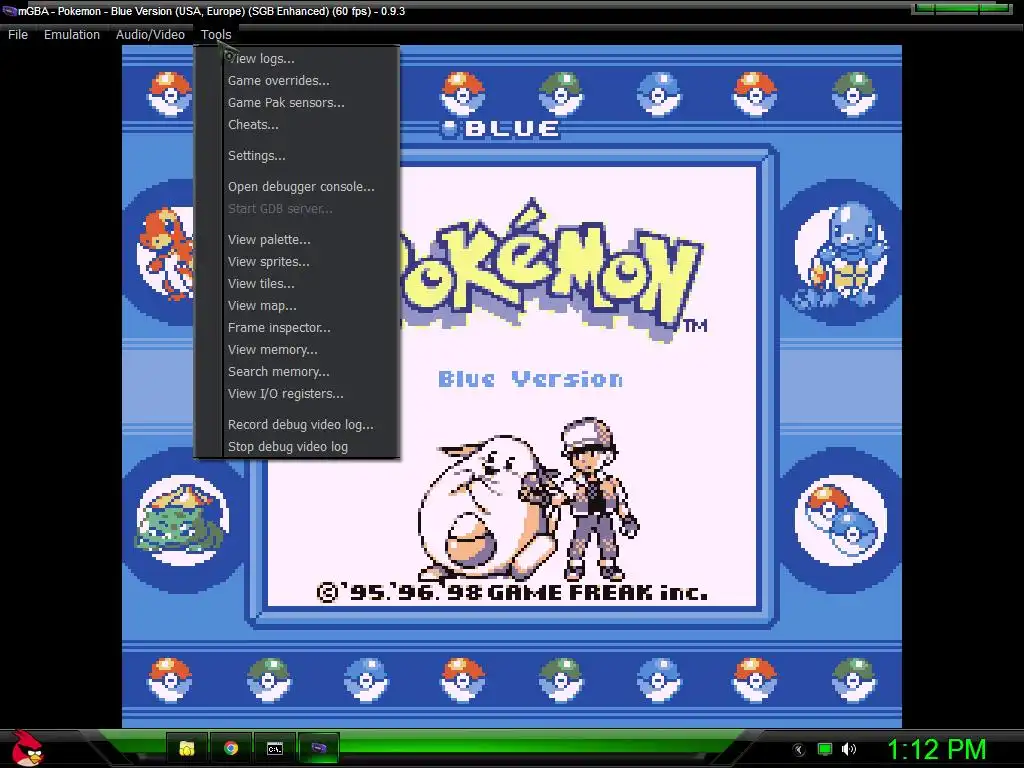Click the Bulbasaur border image
Screen dimensions: 1024x768
[x=183, y=520]
